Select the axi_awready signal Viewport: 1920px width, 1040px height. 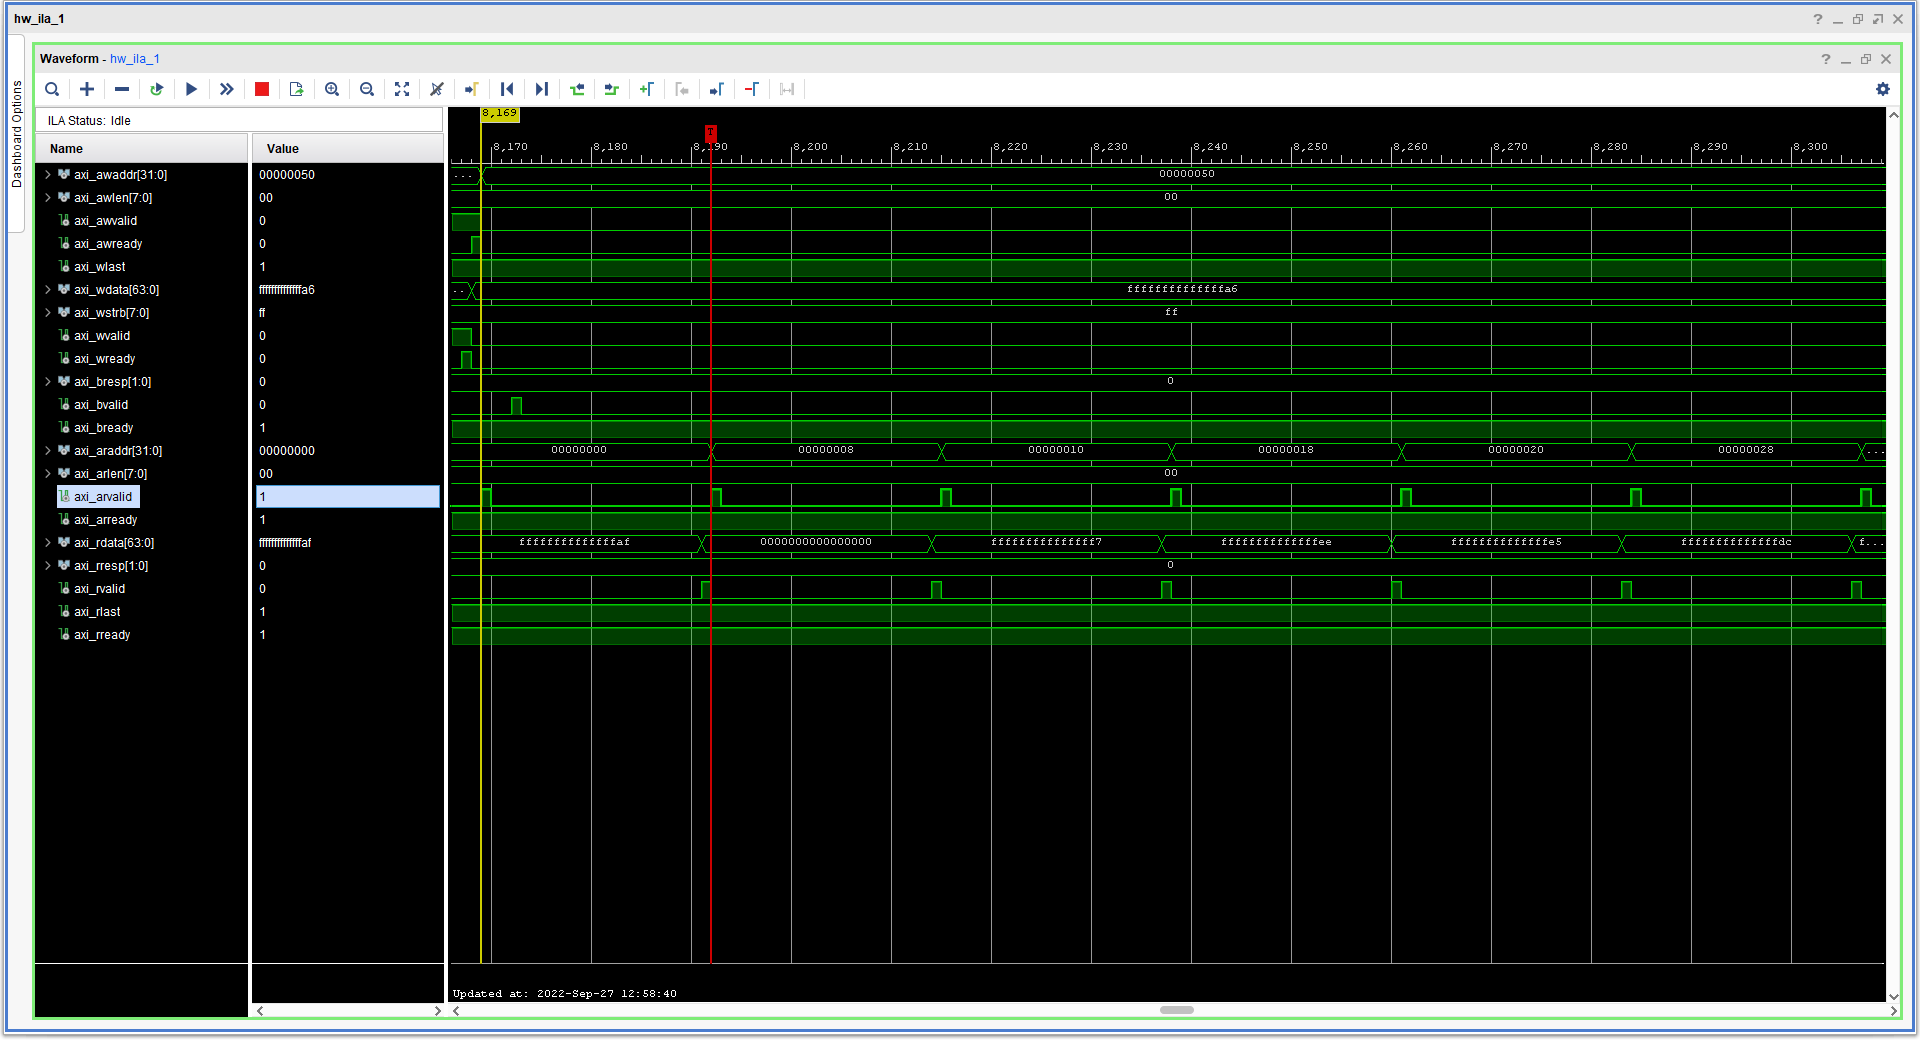pyautogui.click(x=108, y=244)
